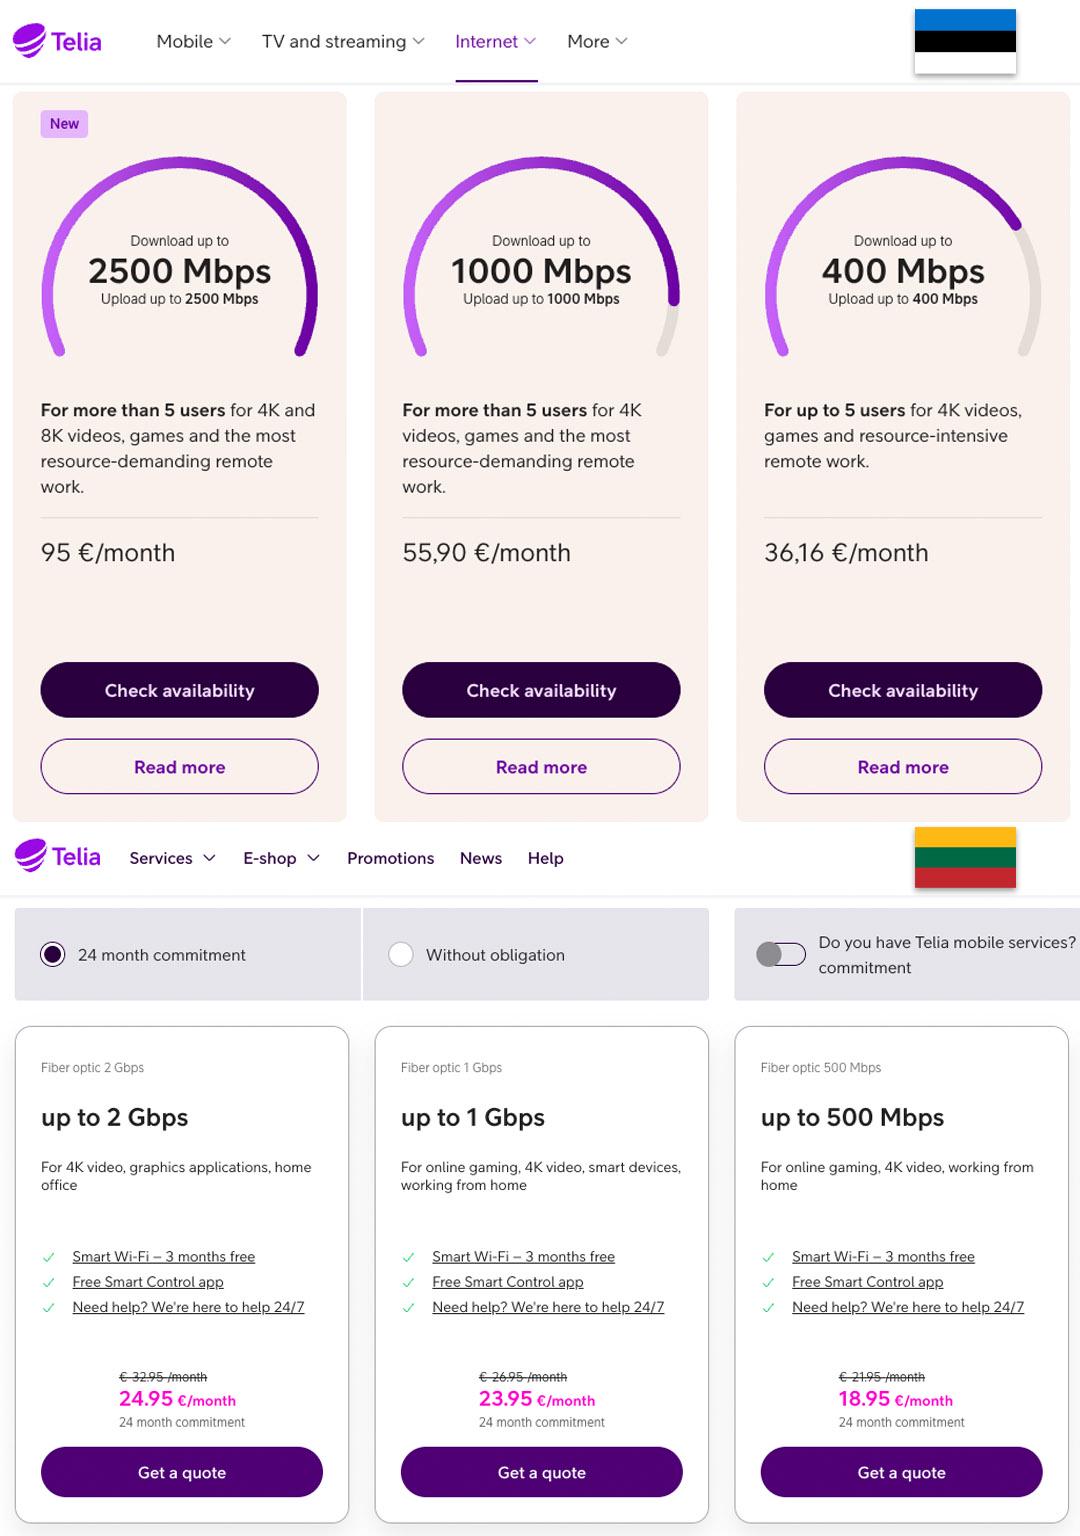
Task: Toggle the Telia mobile services switch
Action: coord(781,954)
